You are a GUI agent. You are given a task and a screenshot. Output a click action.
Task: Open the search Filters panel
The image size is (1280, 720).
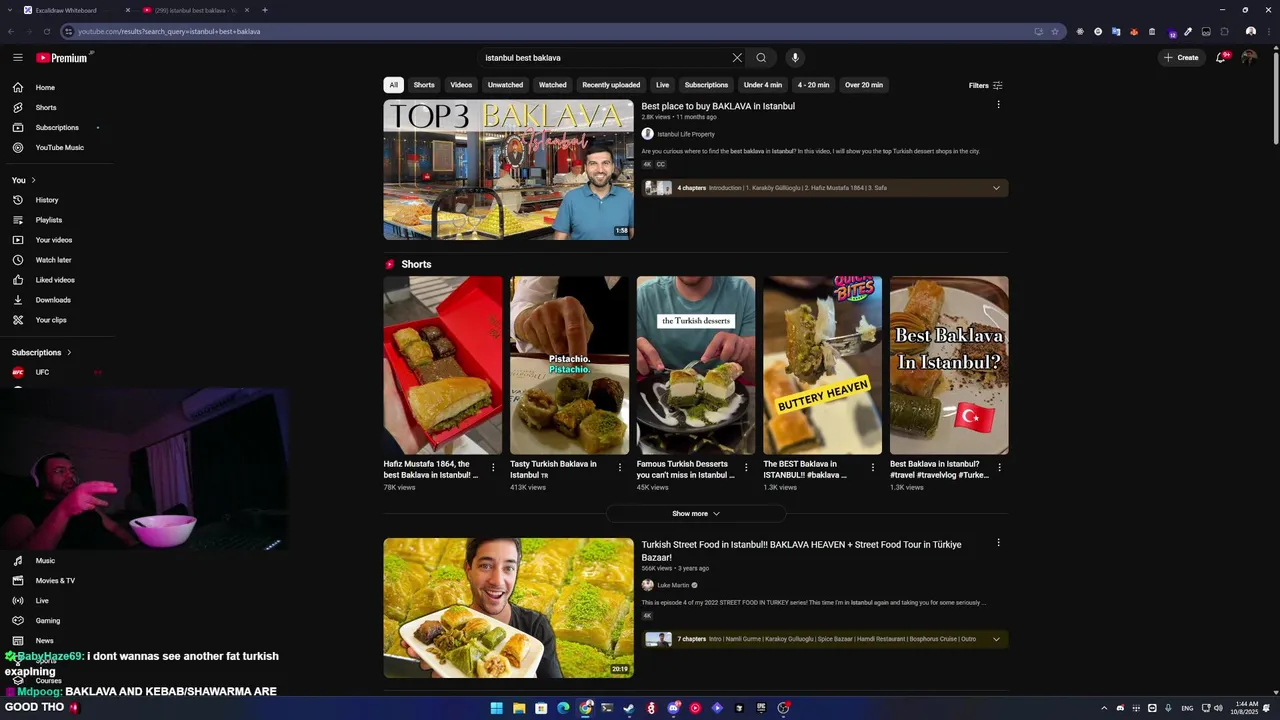pyautogui.click(x=985, y=85)
